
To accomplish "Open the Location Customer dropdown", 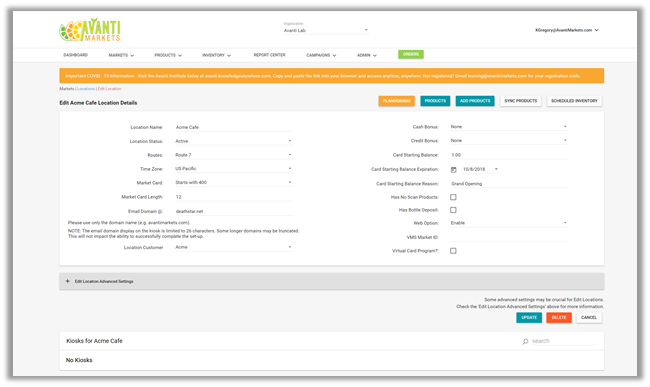I will 233,247.
